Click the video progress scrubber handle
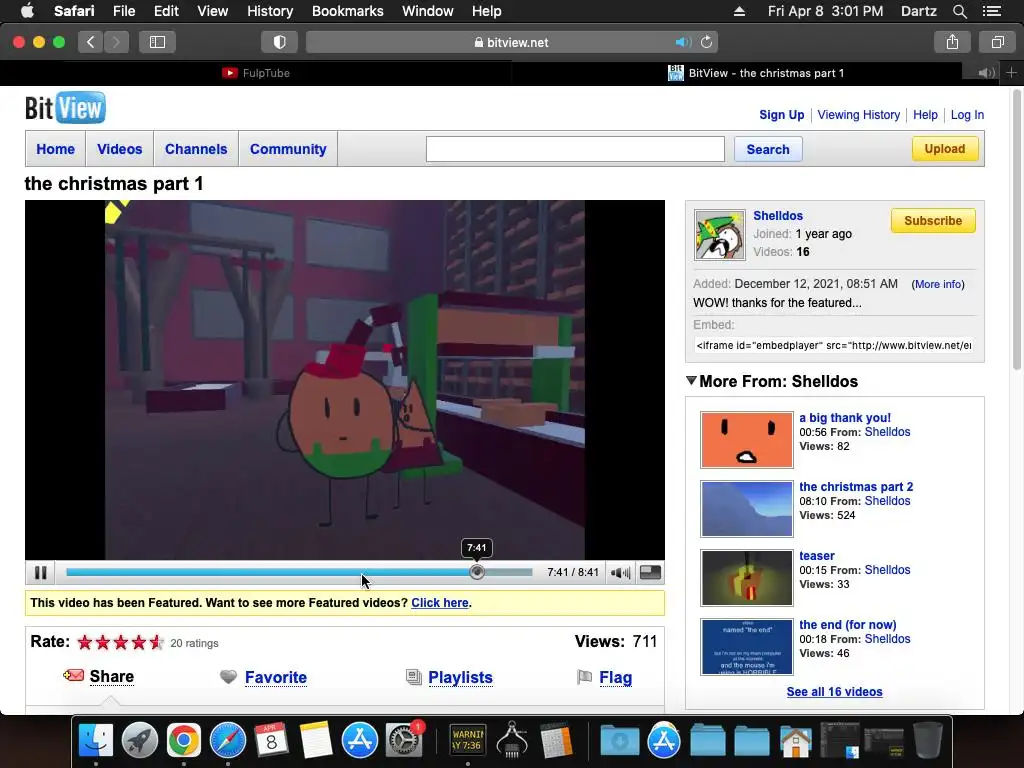This screenshot has height=768, width=1024. tap(477, 572)
